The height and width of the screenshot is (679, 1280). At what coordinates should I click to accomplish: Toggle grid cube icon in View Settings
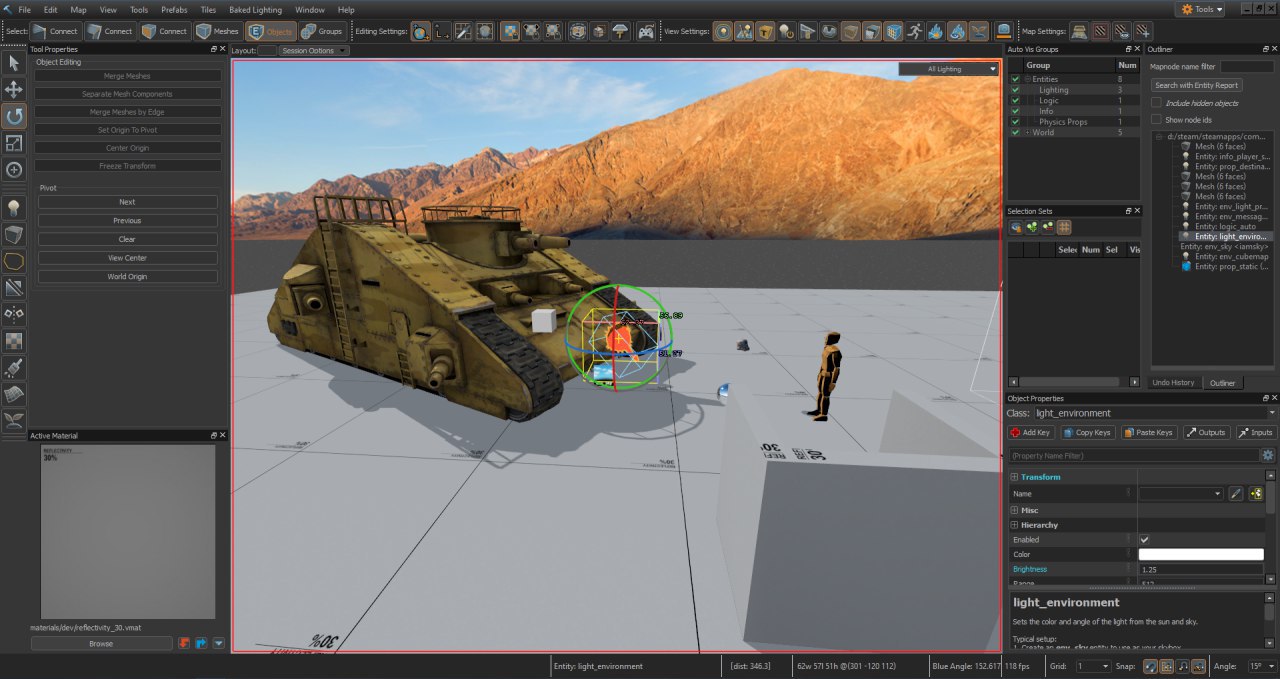(893, 31)
